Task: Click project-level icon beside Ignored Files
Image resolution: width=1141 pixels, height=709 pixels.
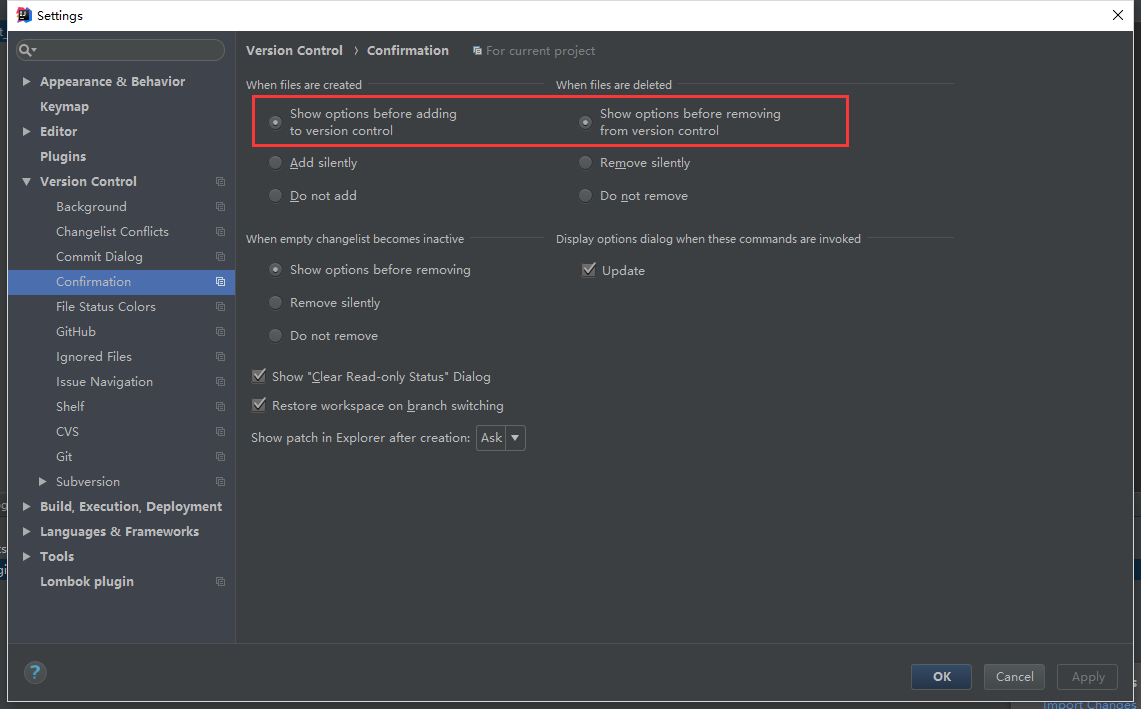Action: point(220,357)
